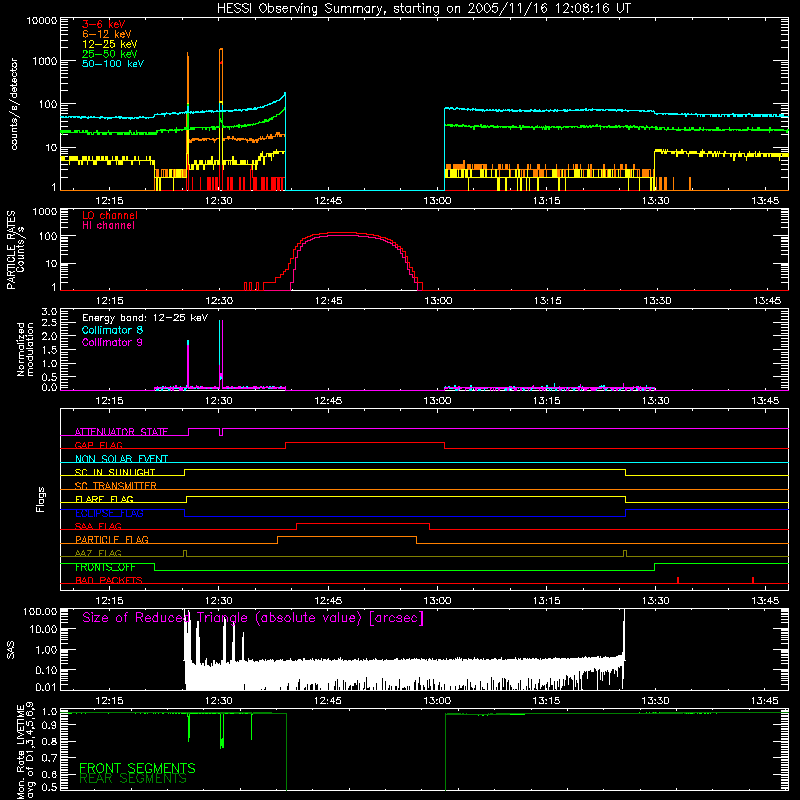Viewport: 800px width, 800px height.
Task: Click the 100.00 tick on SAS axis
Action: click(x=40, y=612)
